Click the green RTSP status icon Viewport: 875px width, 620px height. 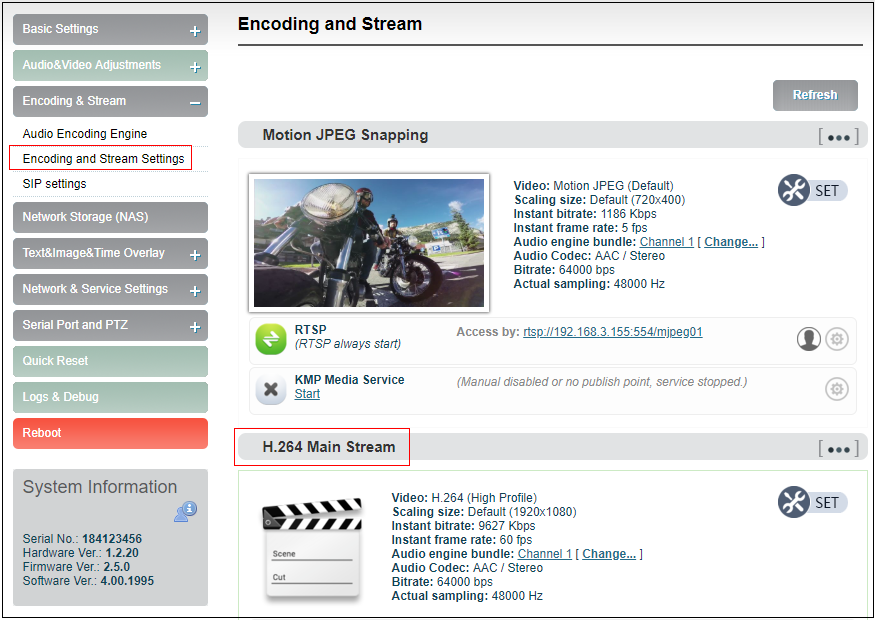[x=271, y=339]
